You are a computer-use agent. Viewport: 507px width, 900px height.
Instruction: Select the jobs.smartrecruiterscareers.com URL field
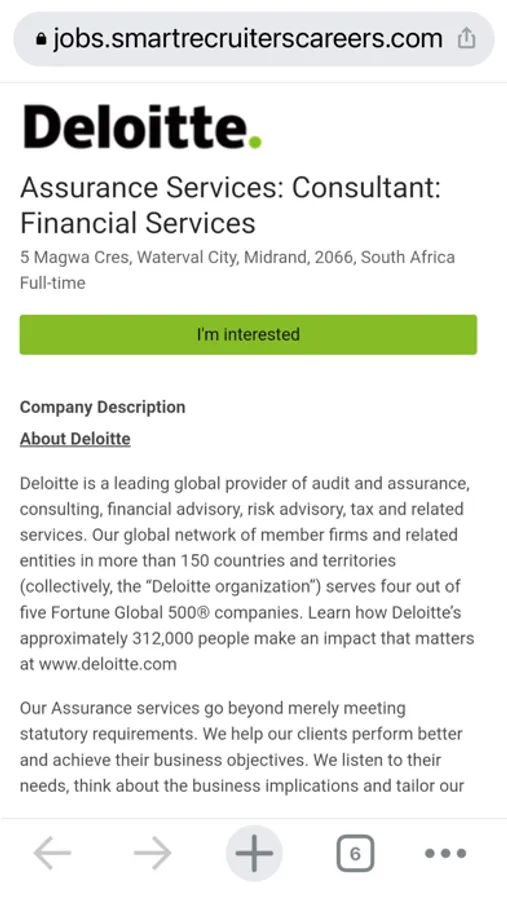247,39
